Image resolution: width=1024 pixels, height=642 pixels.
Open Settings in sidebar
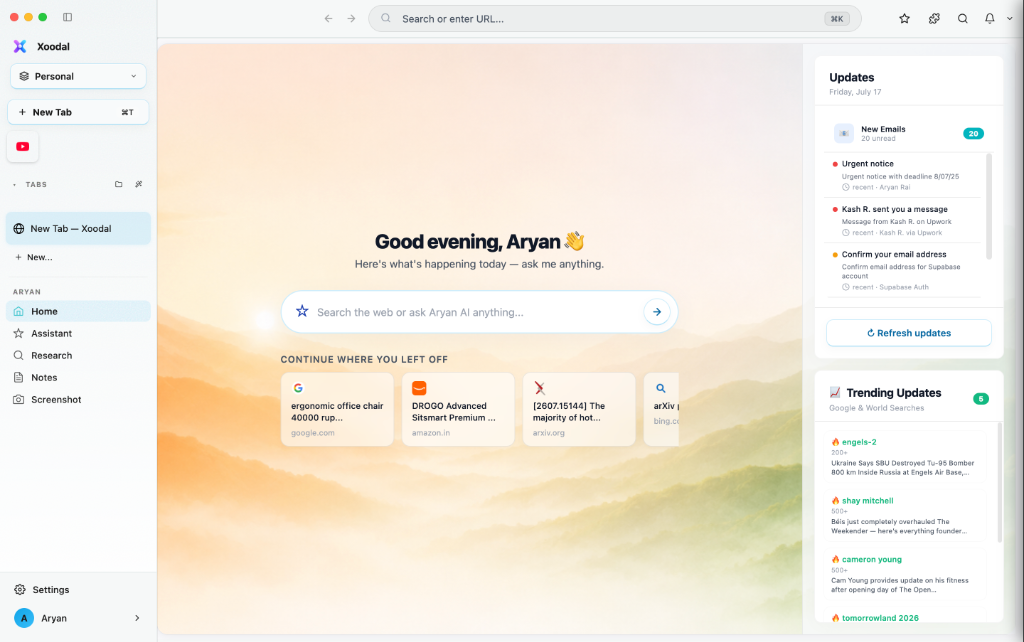pos(78,590)
